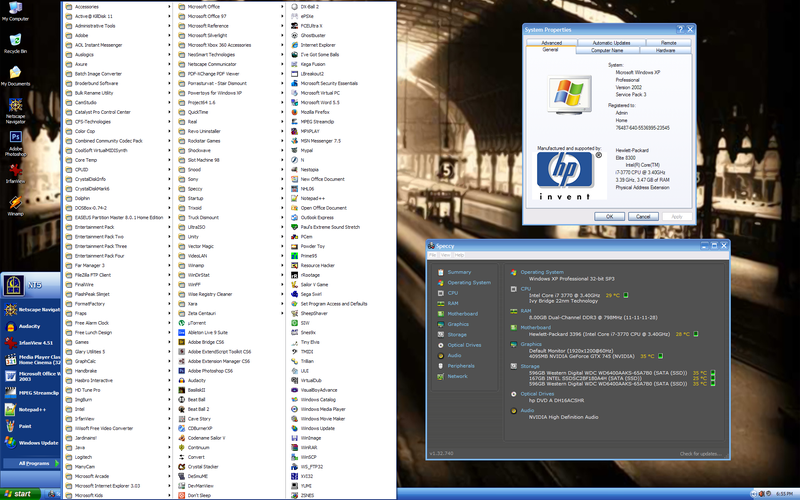Select Audio in Speccy sidebar
The image size is (800, 500).
pyautogui.click(x=454, y=356)
